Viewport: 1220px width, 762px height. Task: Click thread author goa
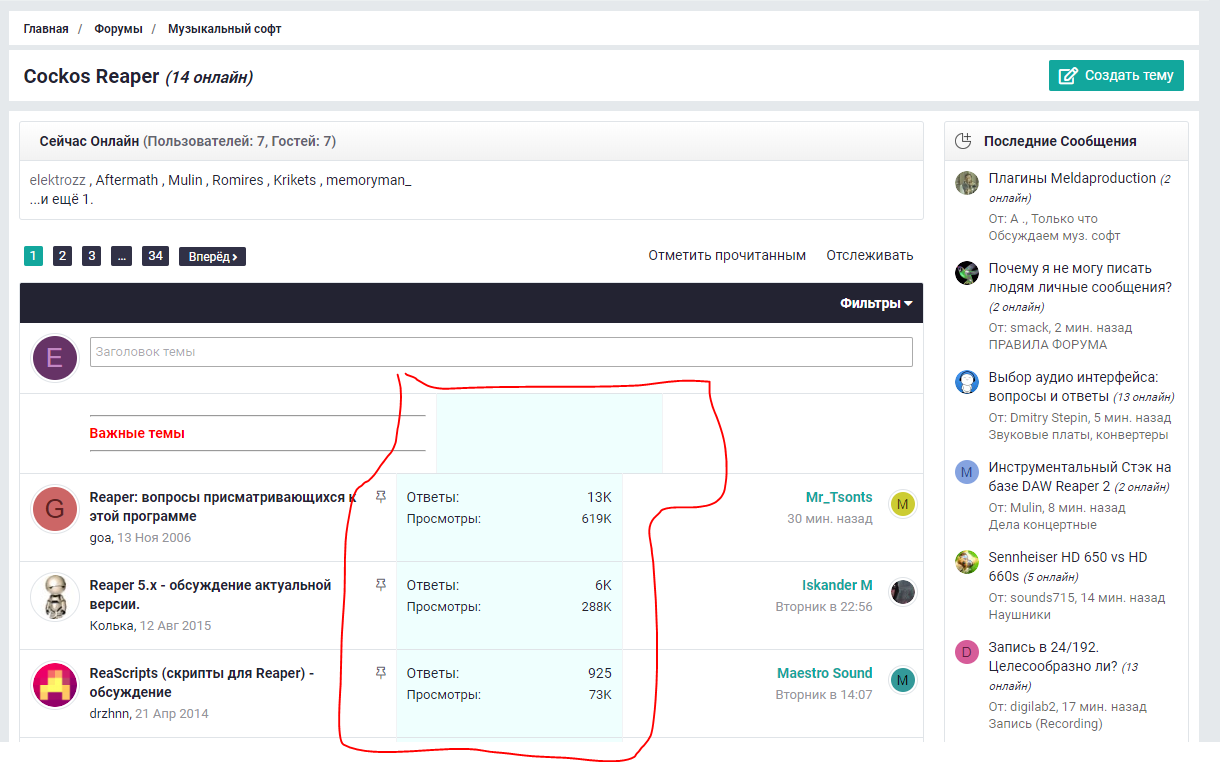[100, 538]
